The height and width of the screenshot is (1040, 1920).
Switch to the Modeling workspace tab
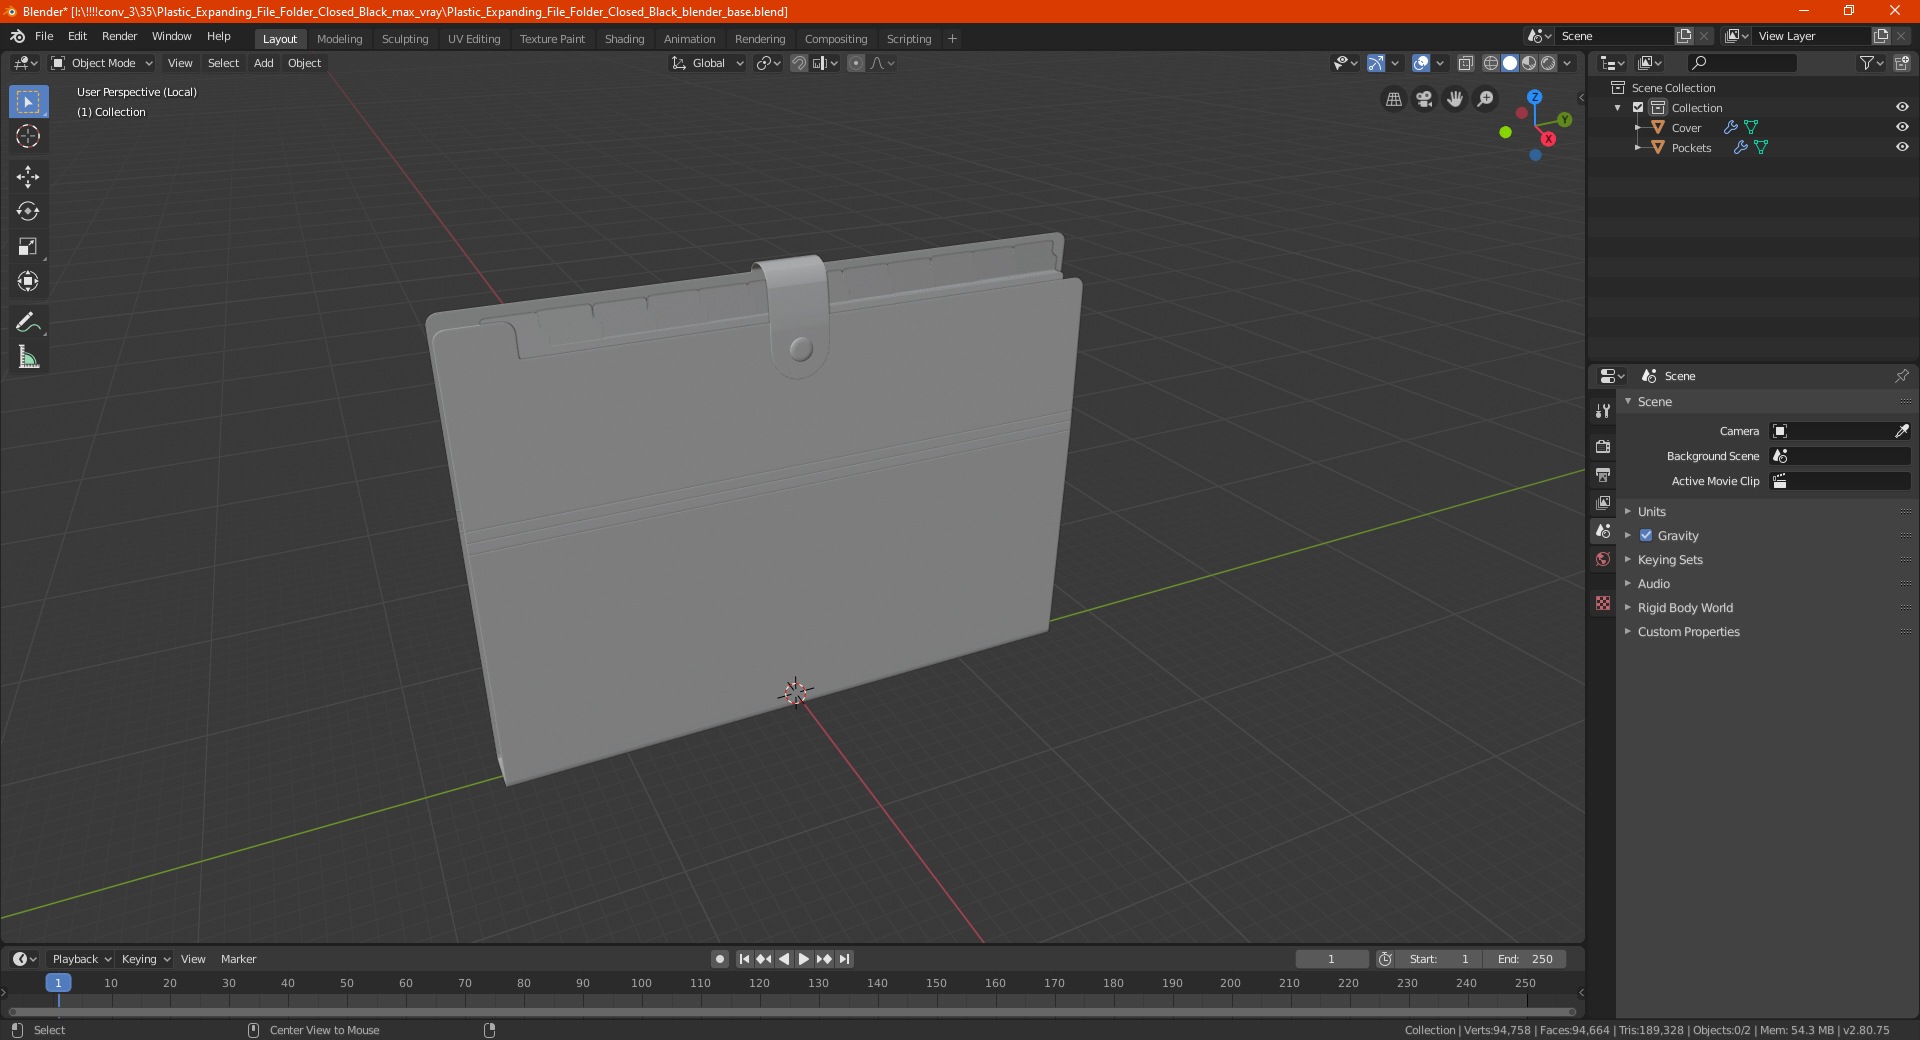339,39
